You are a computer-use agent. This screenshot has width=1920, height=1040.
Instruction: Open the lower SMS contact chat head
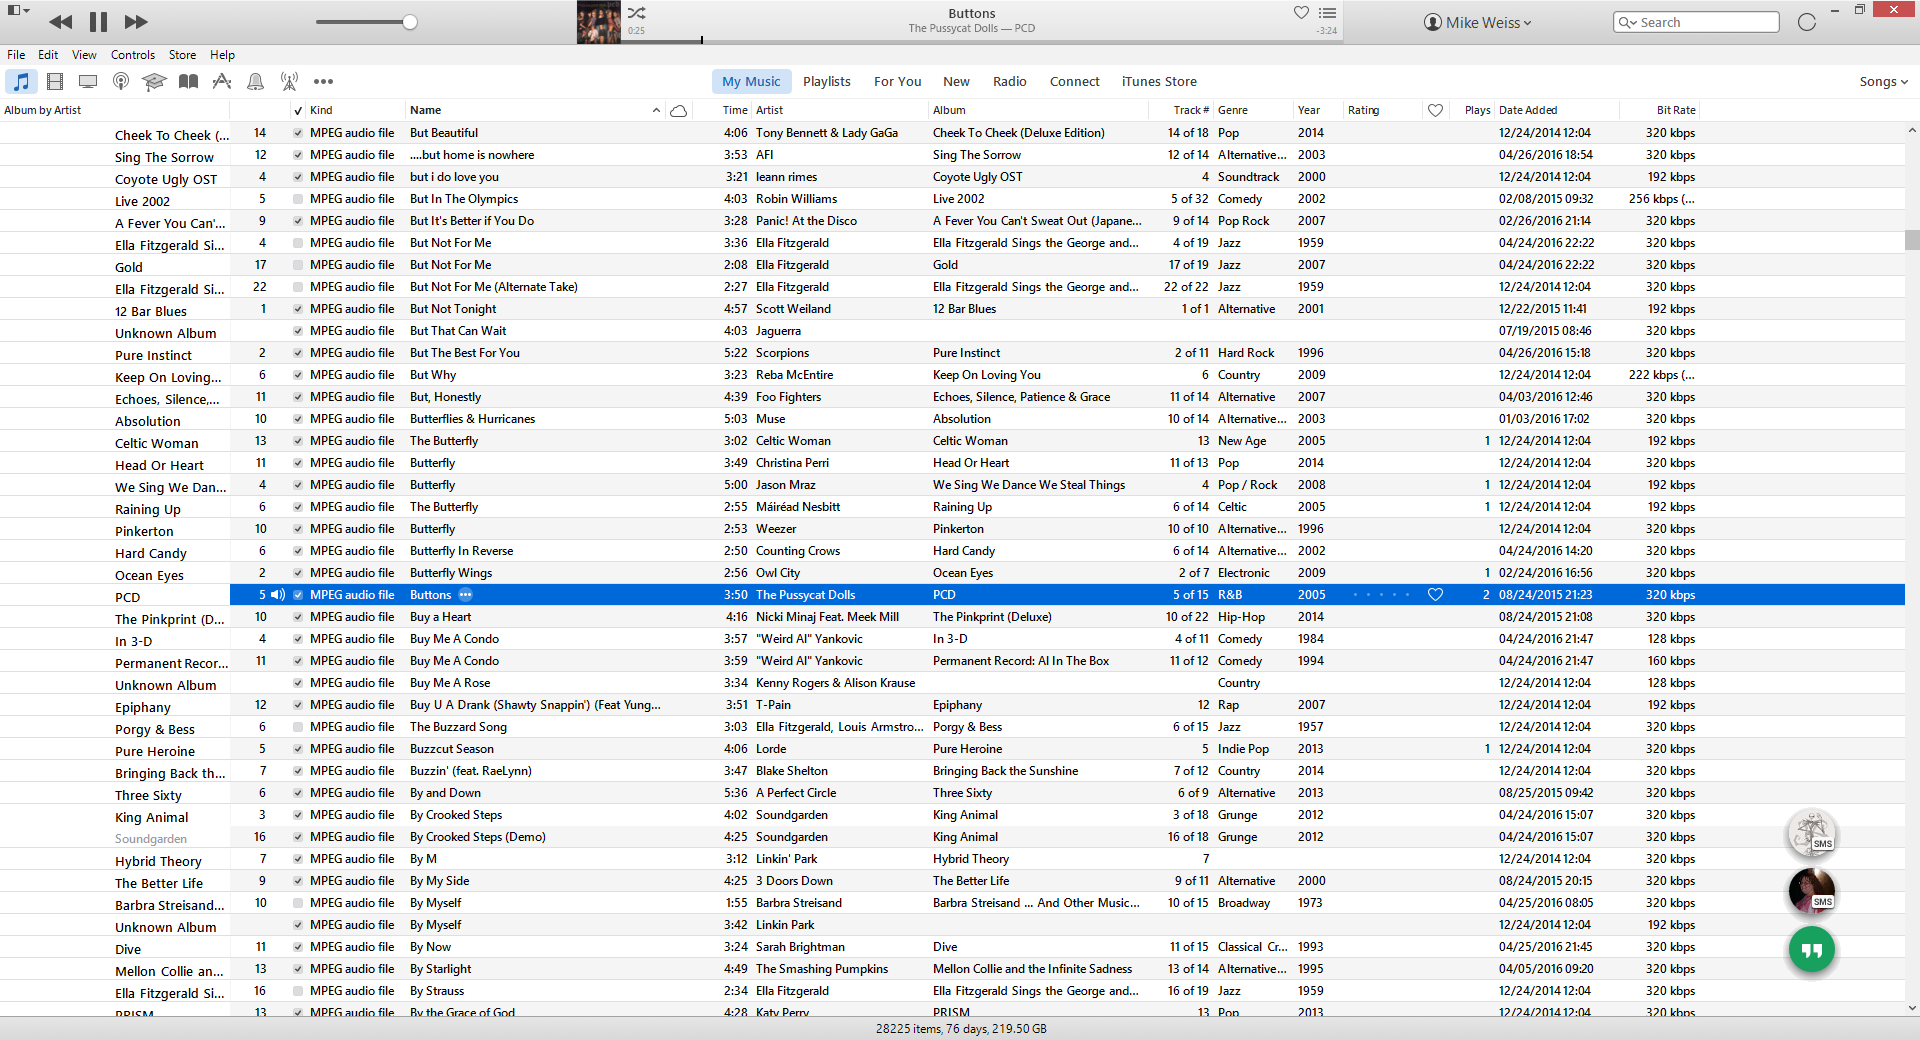tap(1812, 891)
